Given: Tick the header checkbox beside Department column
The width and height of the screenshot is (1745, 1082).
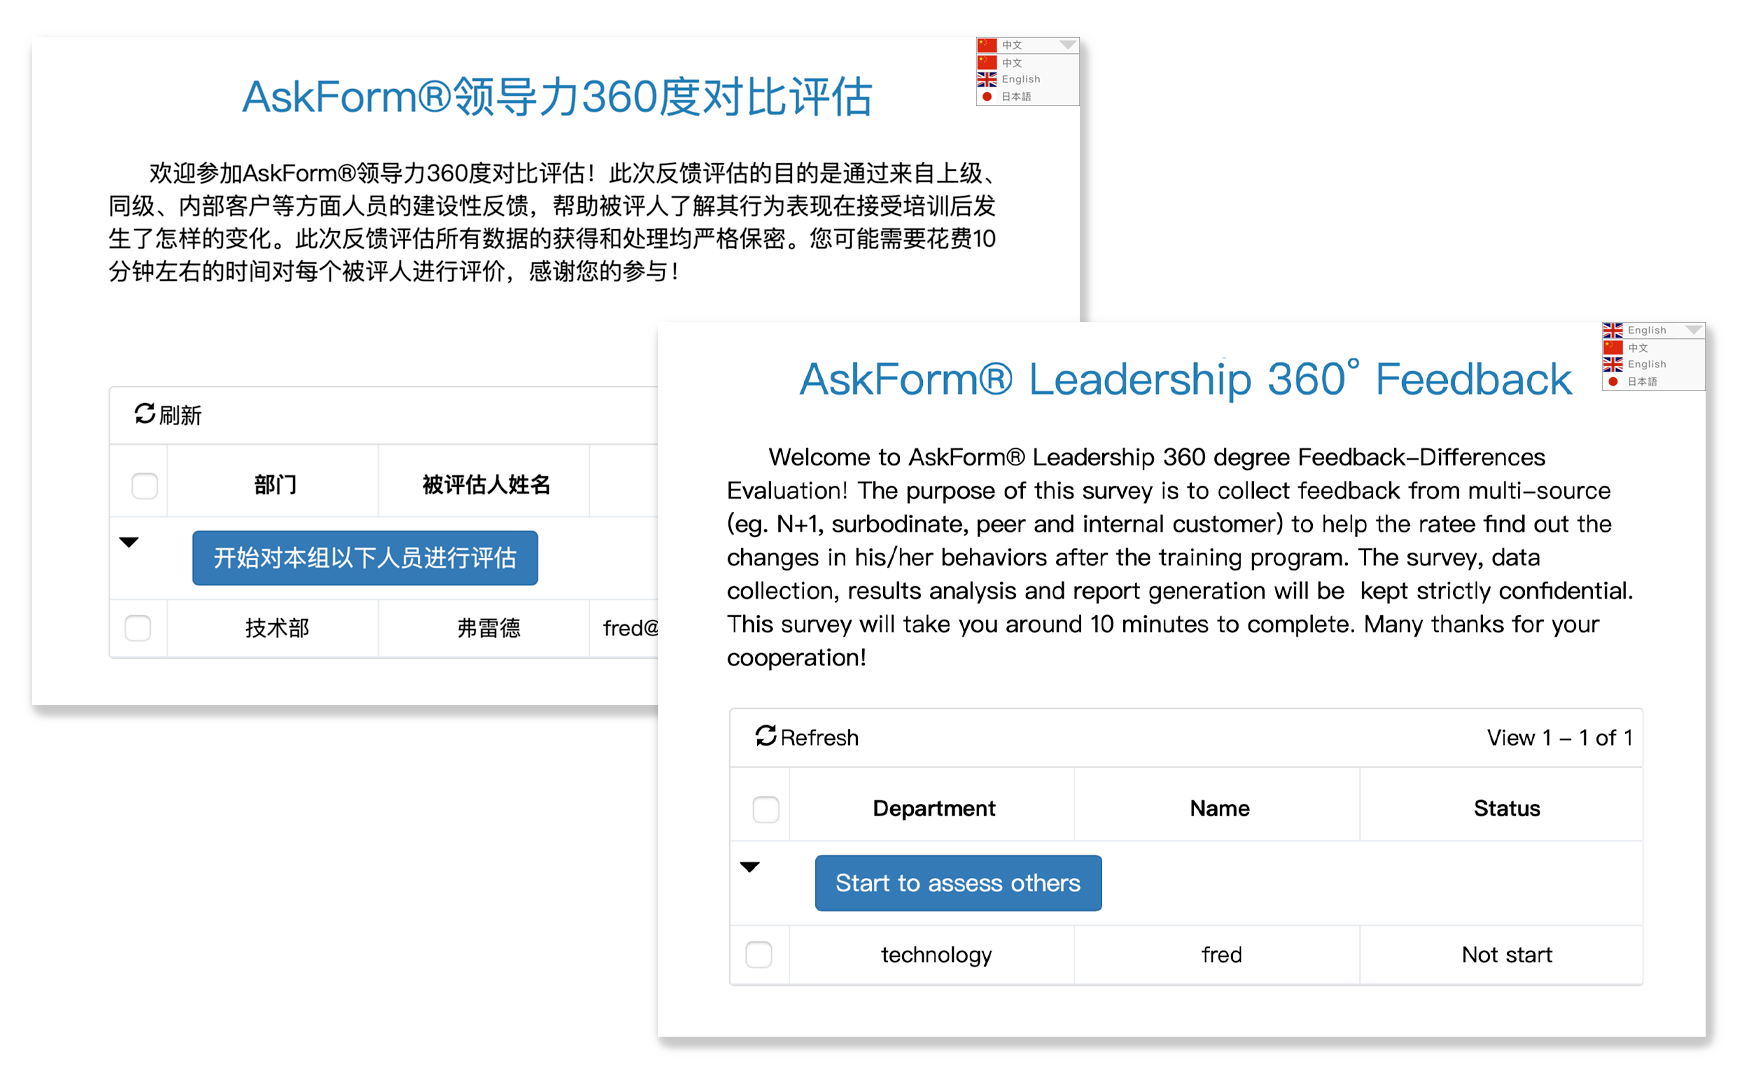Looking at the screenshot, I should coord(766,809).
